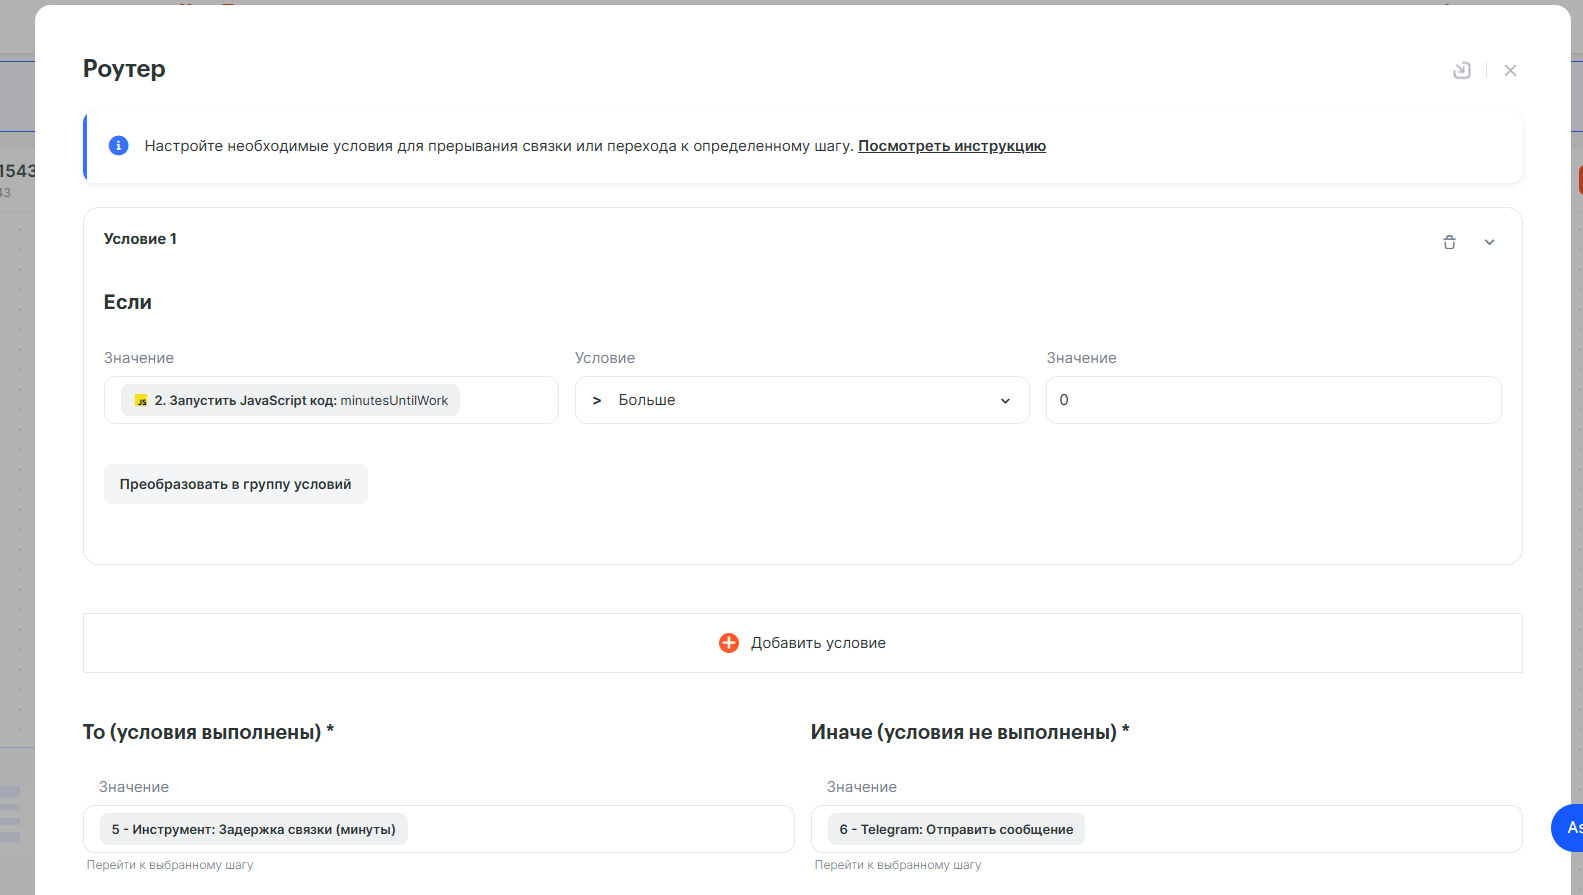
Task: Close the Роутер dialog
Action: click(1510, 70)
